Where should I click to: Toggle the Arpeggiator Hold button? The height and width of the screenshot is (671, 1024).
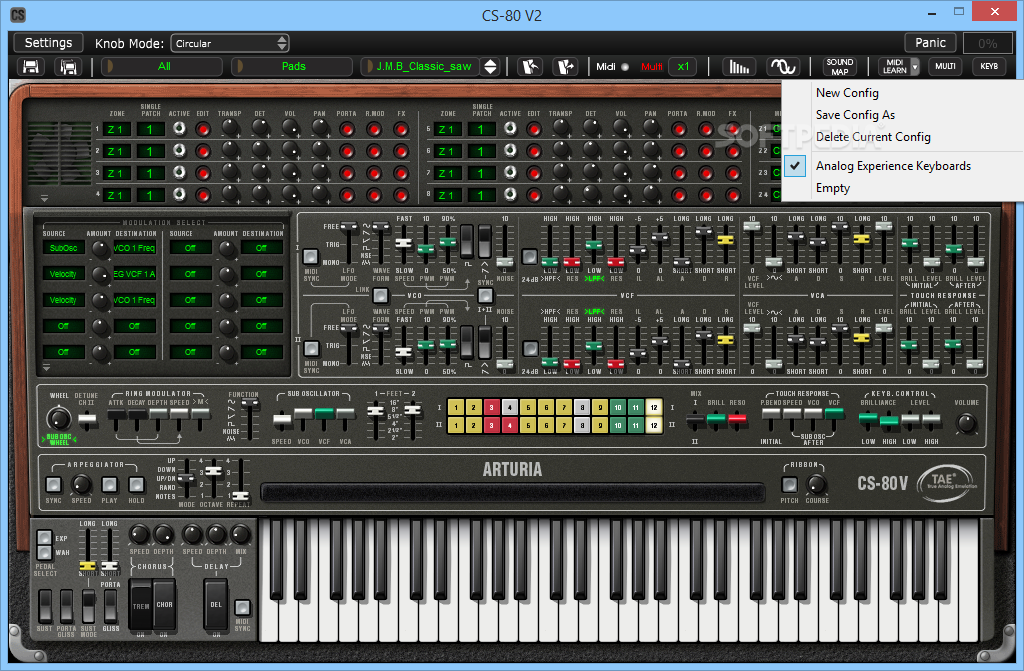136,485
